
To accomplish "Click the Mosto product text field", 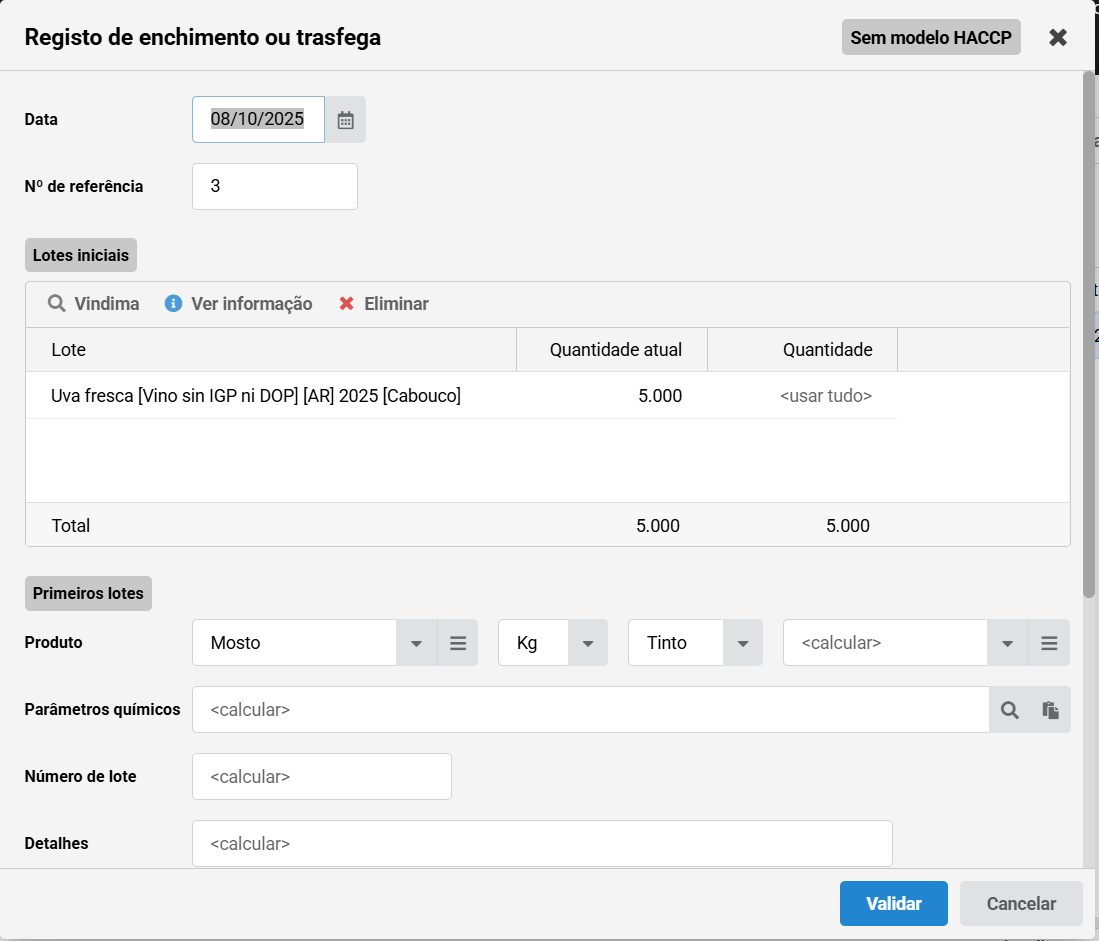I will pyautogui.click(x=294, y=643).
